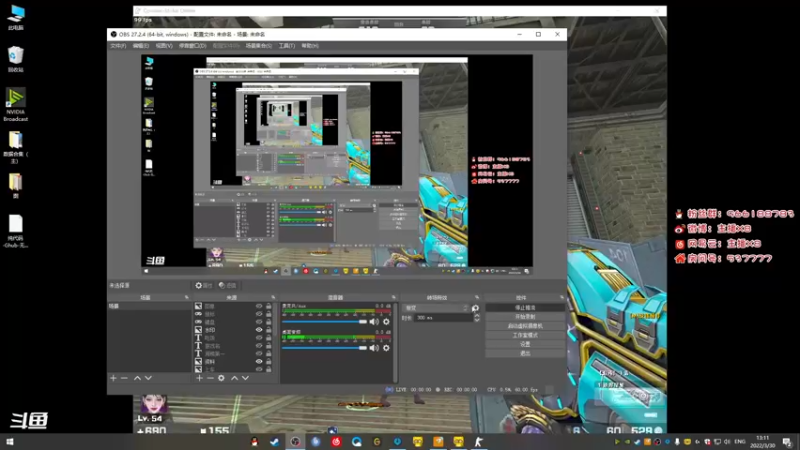
Task: Open Steam from the taskbar
Action: [x=274, y=442]
